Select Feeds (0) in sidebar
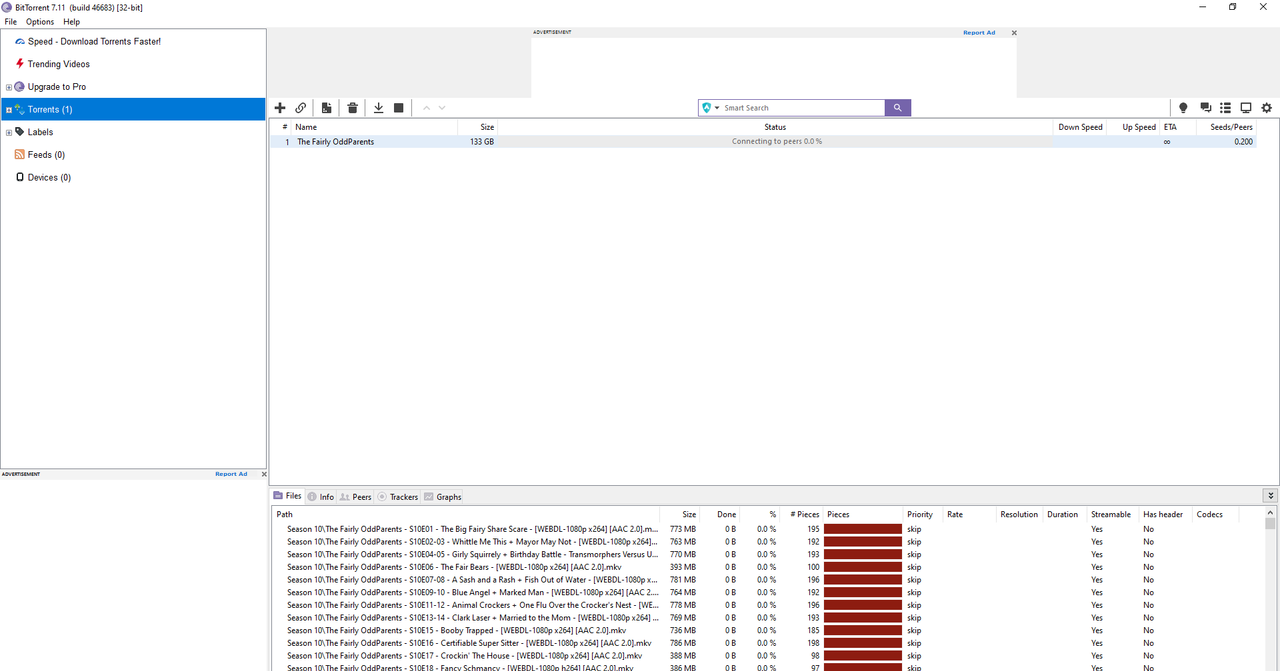The height and width of the screenshot is (671, 1280). click(46, 155)
